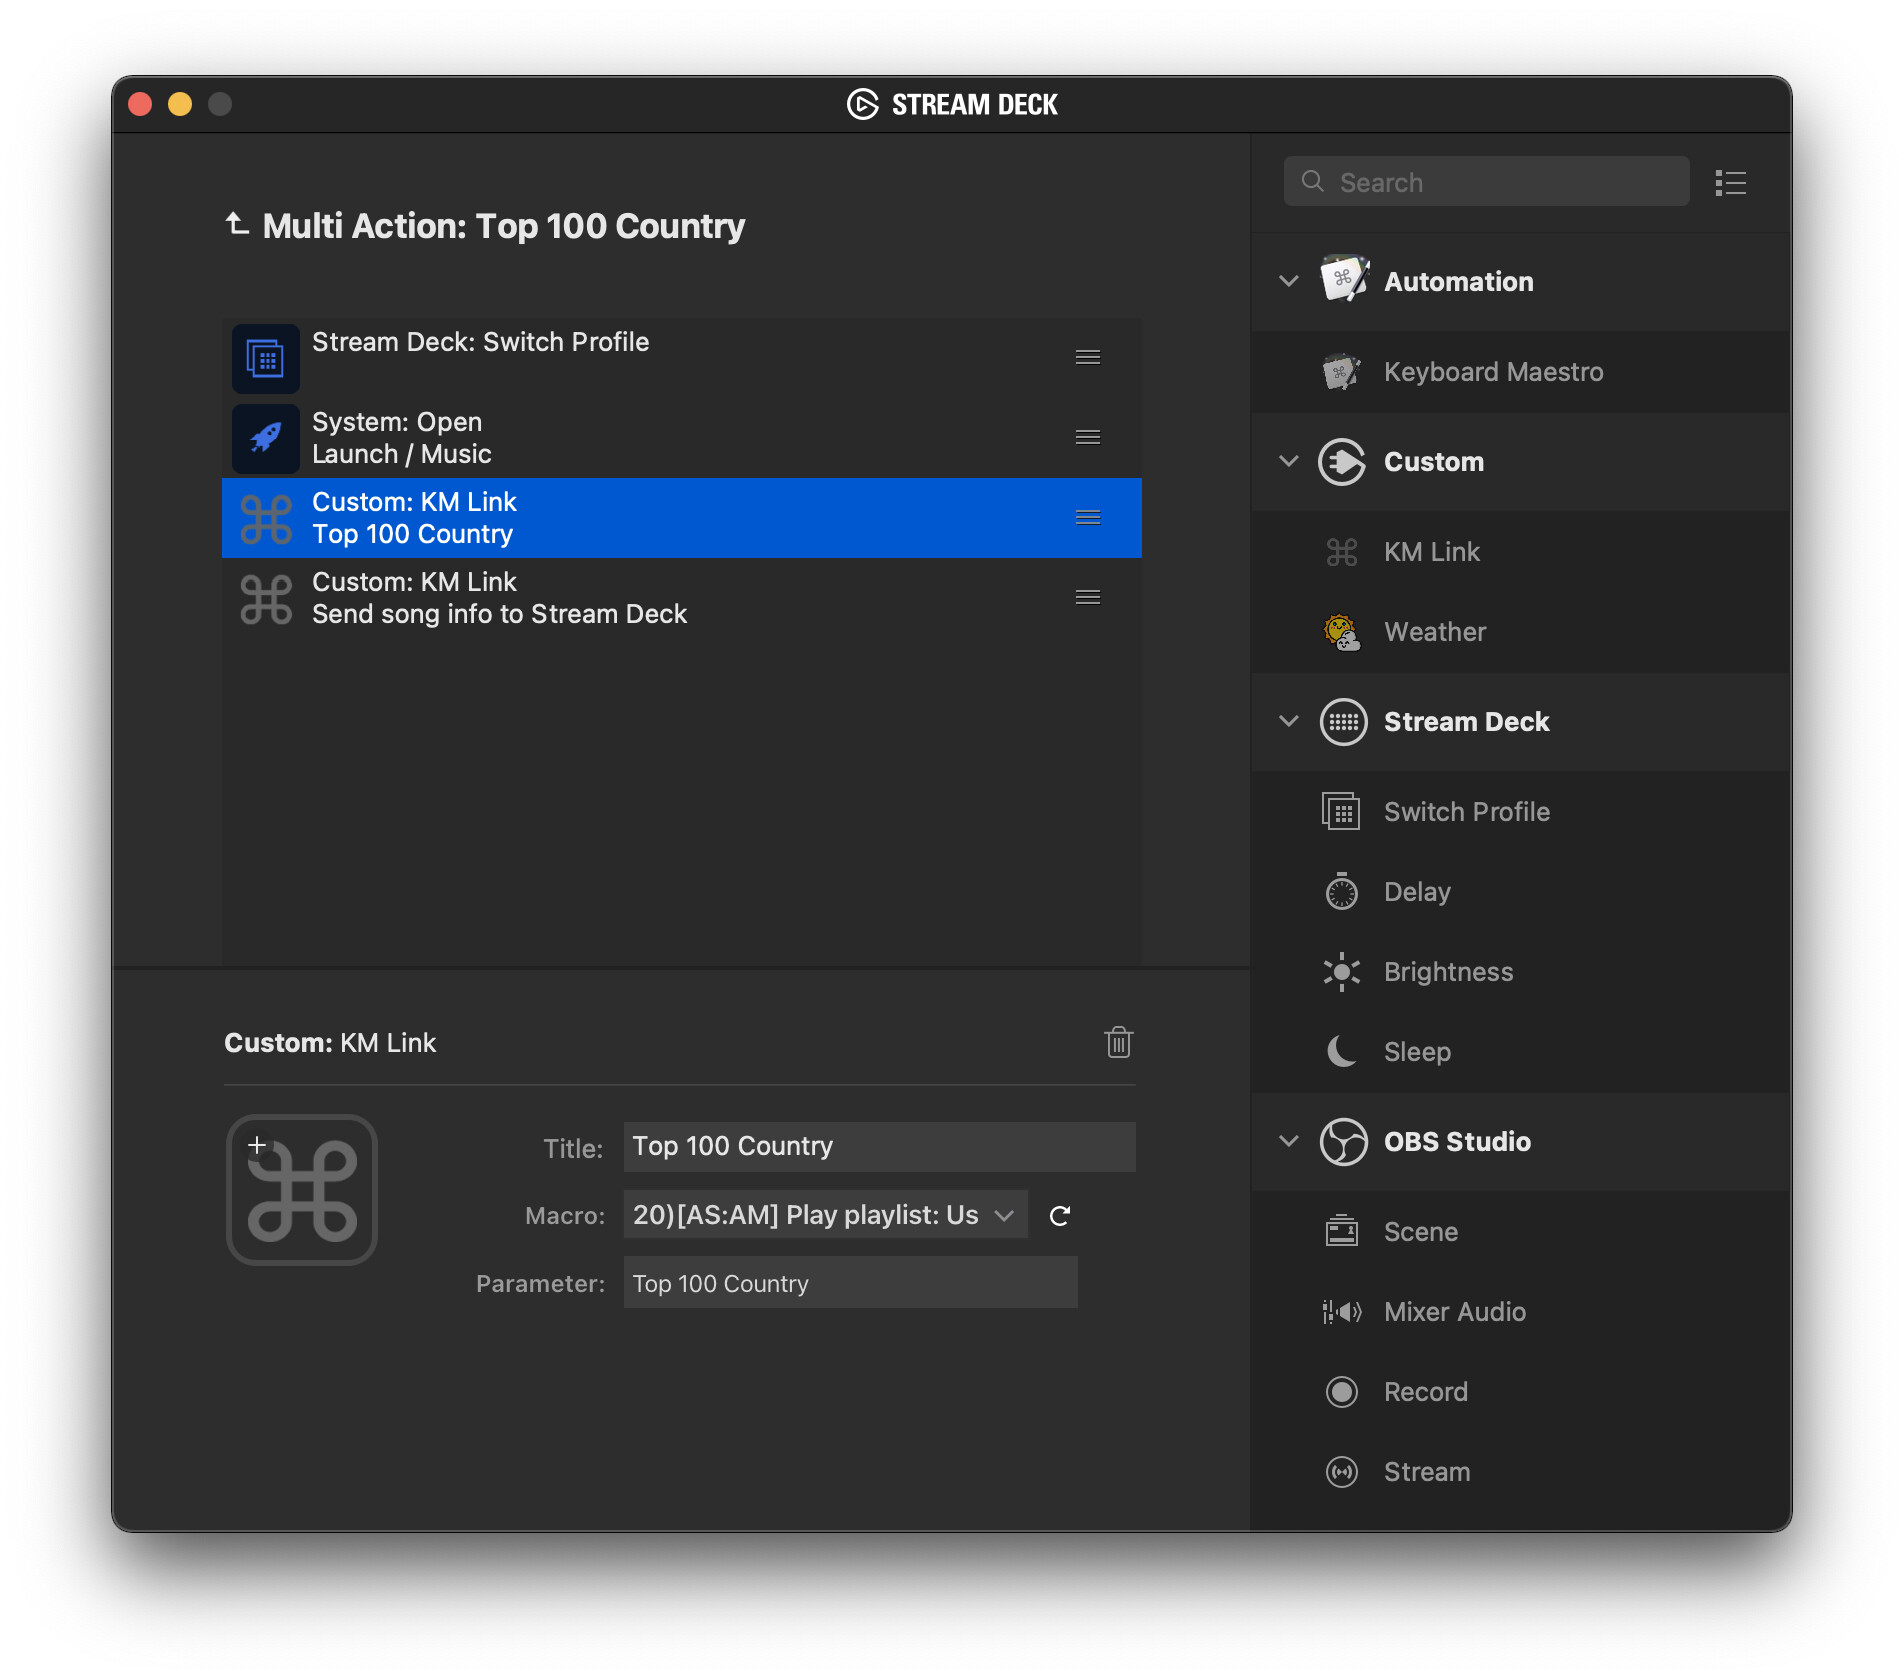Click the Automation category header

pyautogui.click(x=1520, y=282)
